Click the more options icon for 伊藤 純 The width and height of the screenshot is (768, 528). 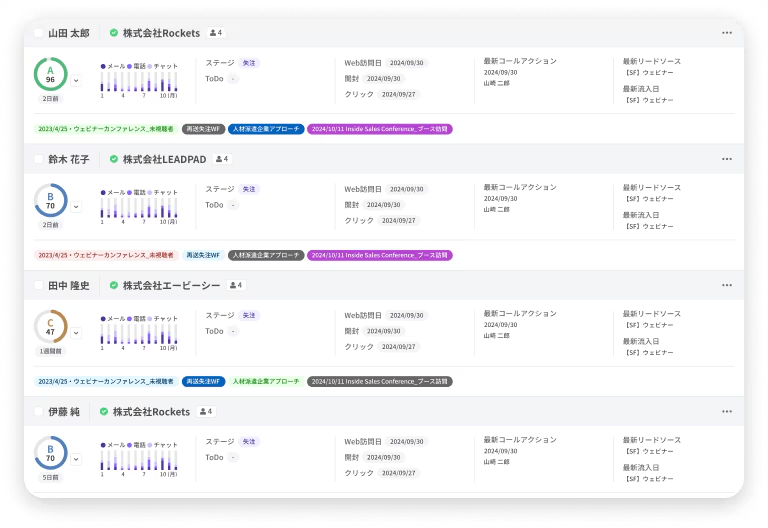[x=727, y=411]
